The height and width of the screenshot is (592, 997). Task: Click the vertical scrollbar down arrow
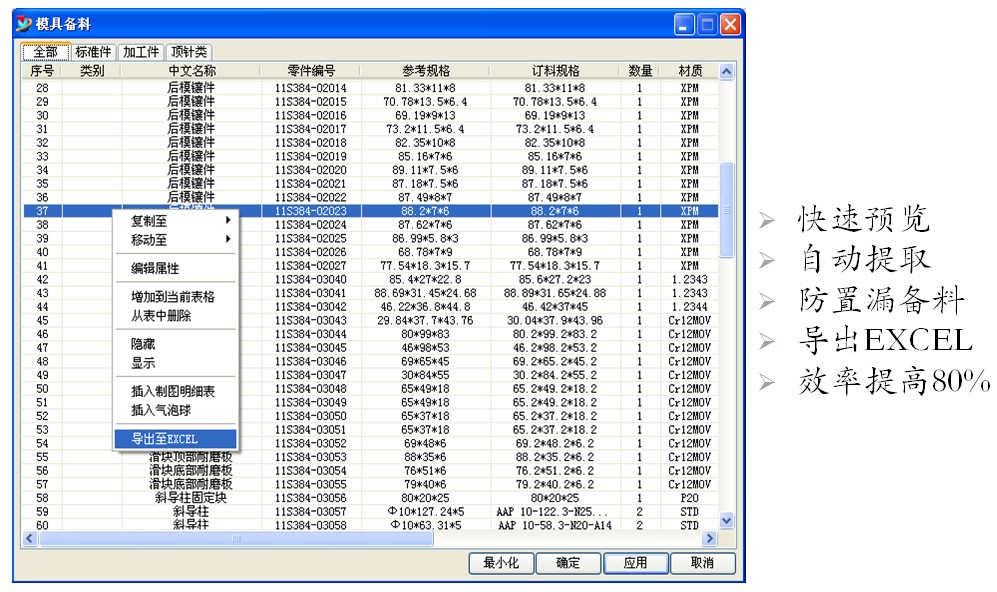(727, 522)
